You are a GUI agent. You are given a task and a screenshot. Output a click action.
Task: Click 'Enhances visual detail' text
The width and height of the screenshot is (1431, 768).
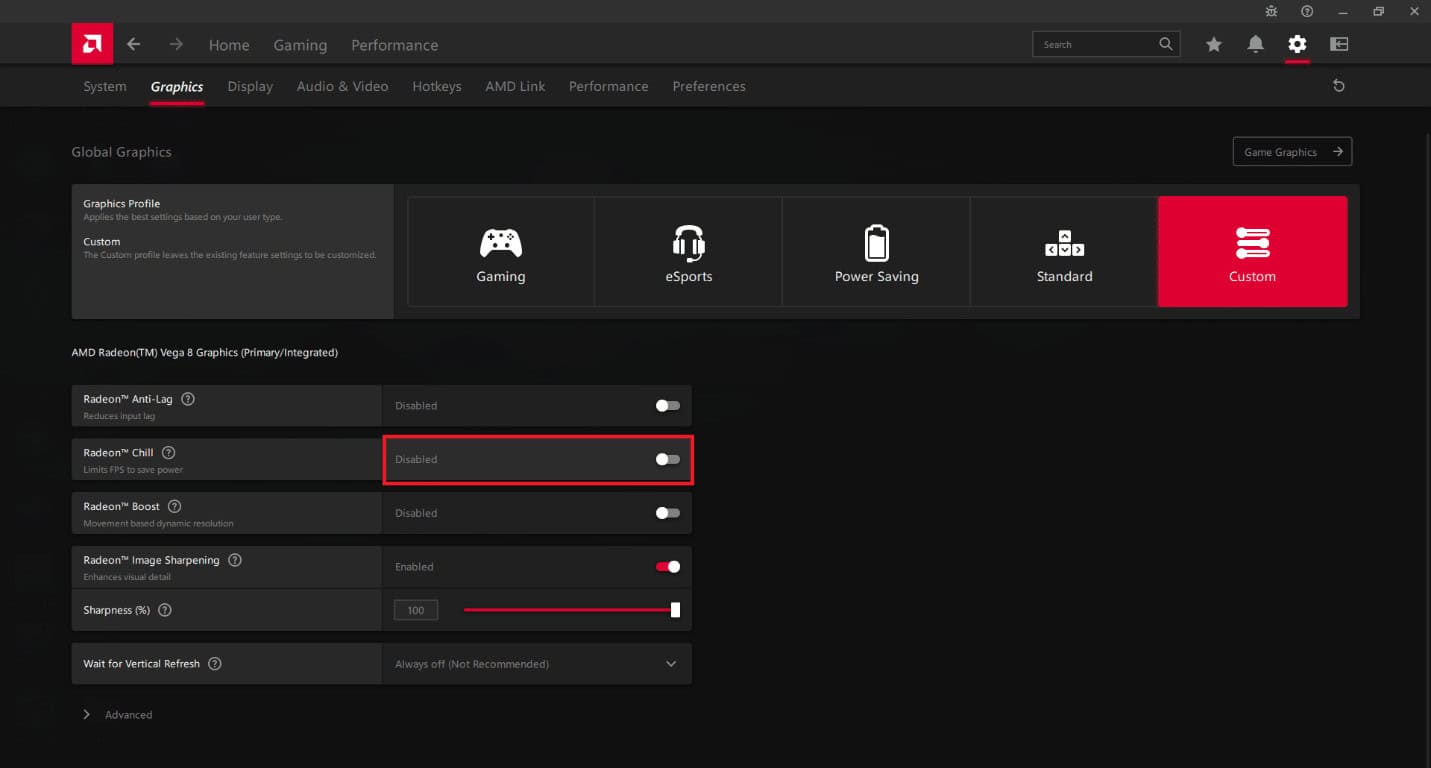[127, 577]
